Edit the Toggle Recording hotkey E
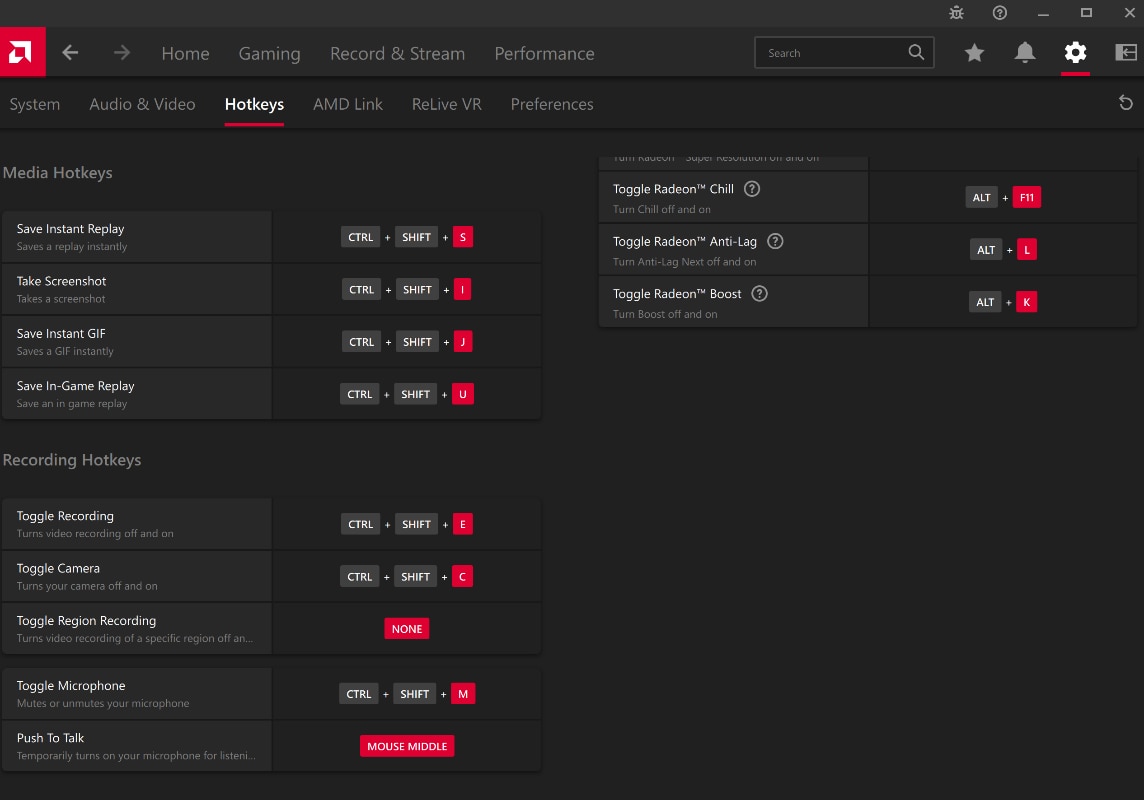Screen dimensions: 1144x800 coord(463,524)
